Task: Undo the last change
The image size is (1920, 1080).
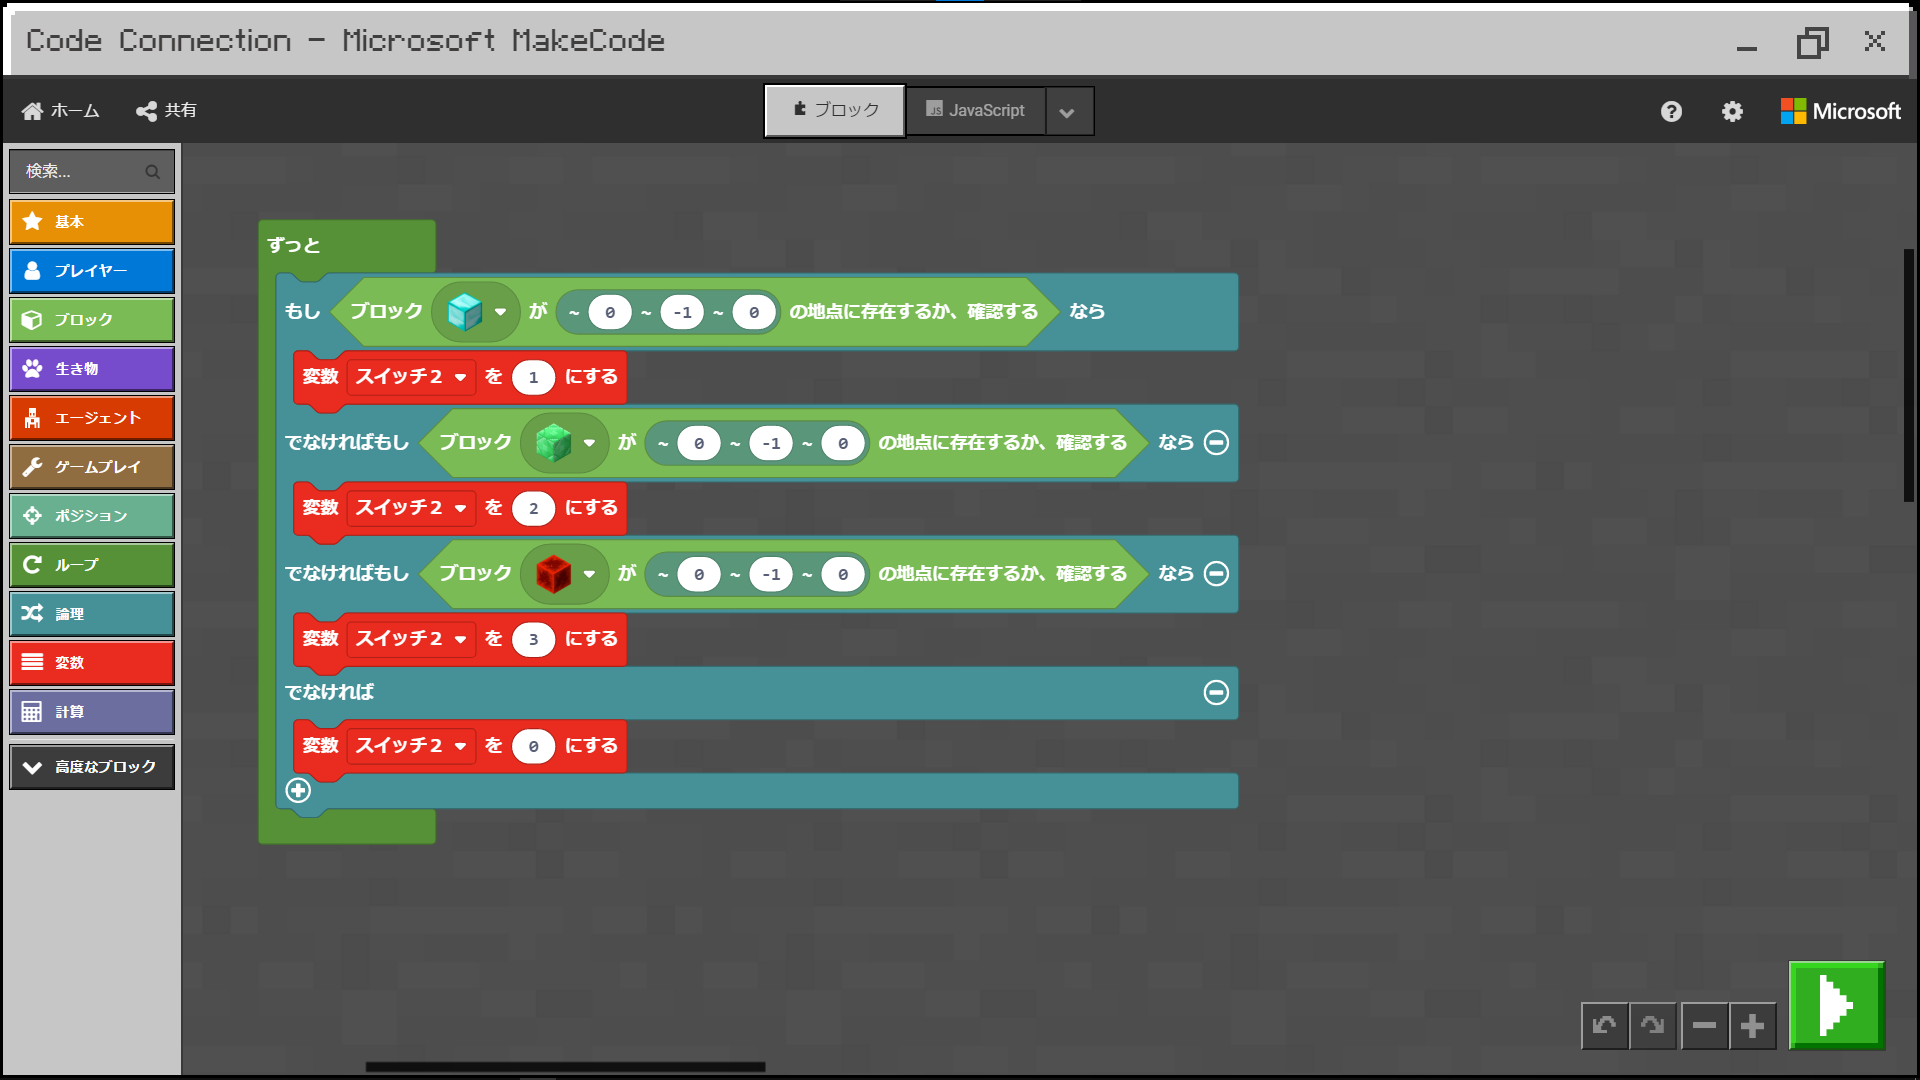Action: coord(1604,1026)
